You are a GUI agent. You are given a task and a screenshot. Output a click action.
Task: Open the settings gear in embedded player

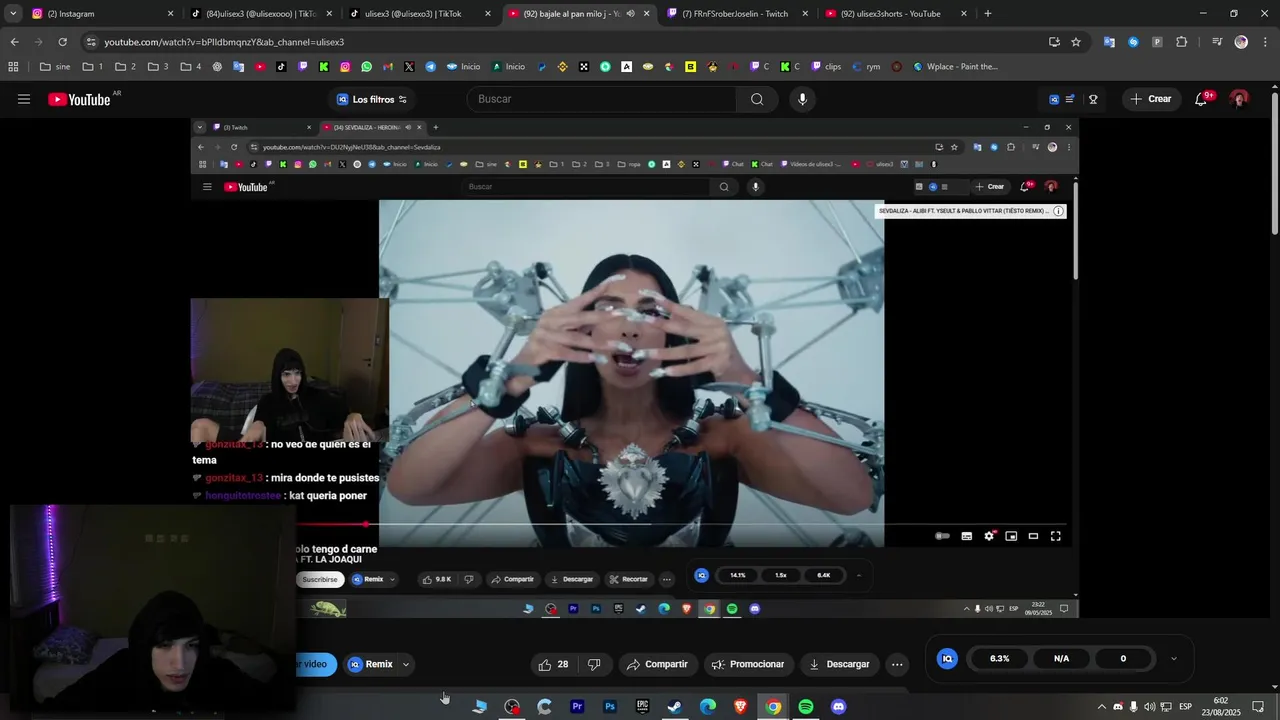(x=989, y=536)
